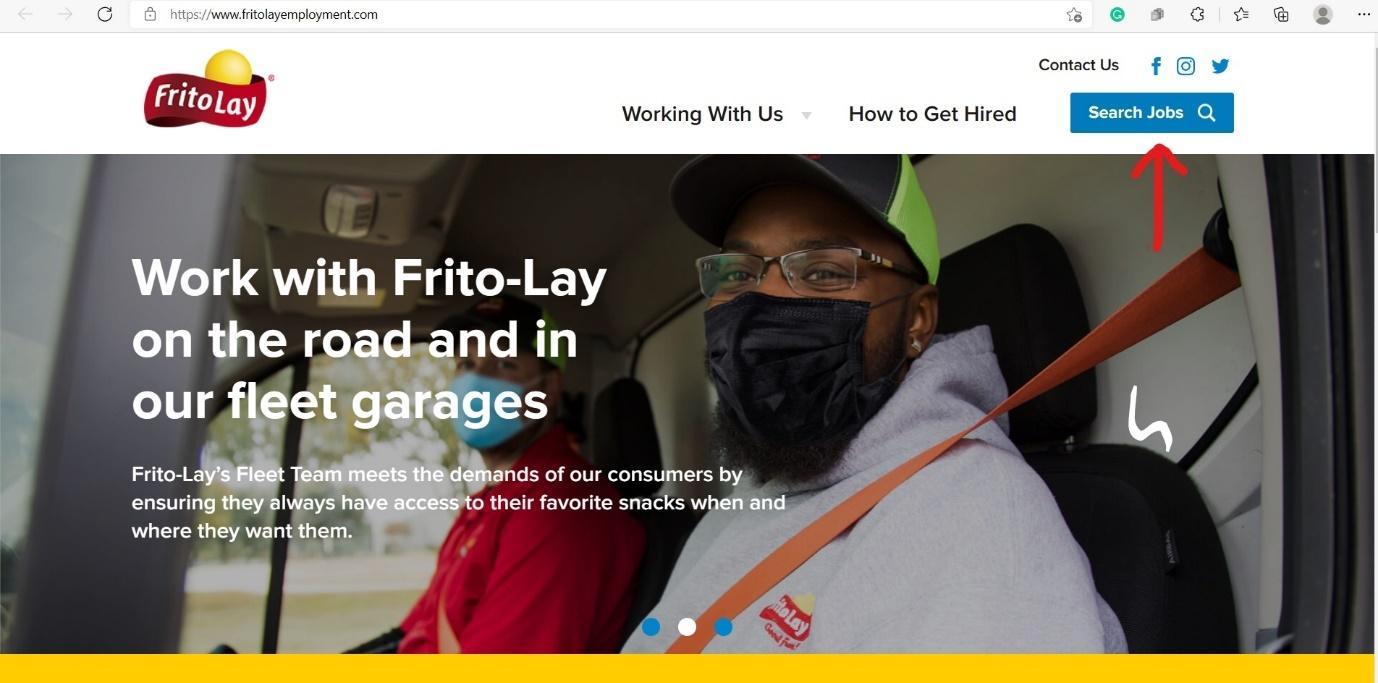The image size is (1378, 683).
Task: Open the Grammarly extension icon
Action: pyautogui.click(x=1118, y=14)
